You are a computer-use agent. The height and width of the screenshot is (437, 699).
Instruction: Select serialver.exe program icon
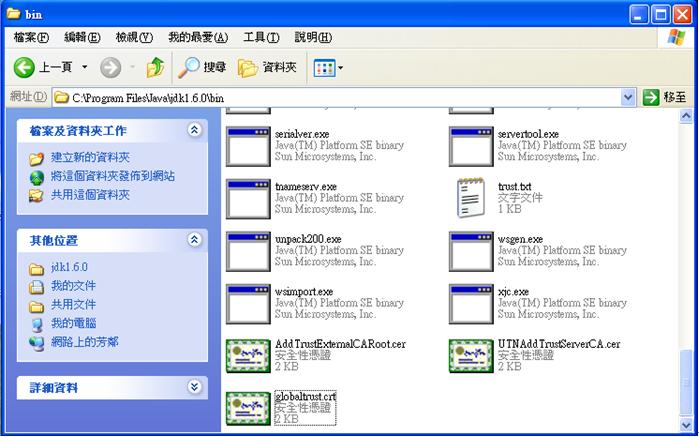248,146
